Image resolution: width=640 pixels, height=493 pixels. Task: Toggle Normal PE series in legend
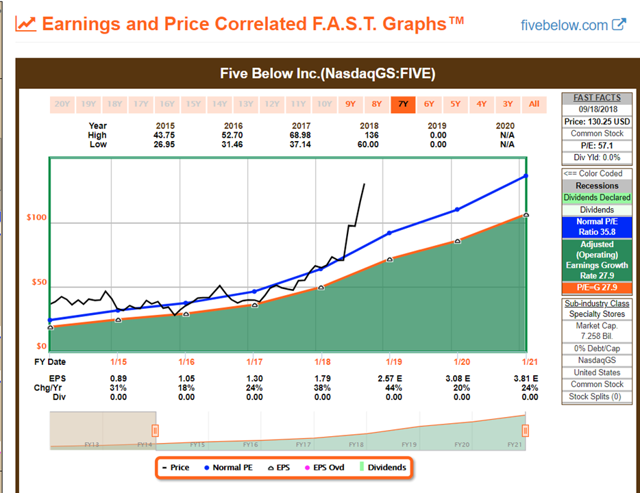coord(228,467)
